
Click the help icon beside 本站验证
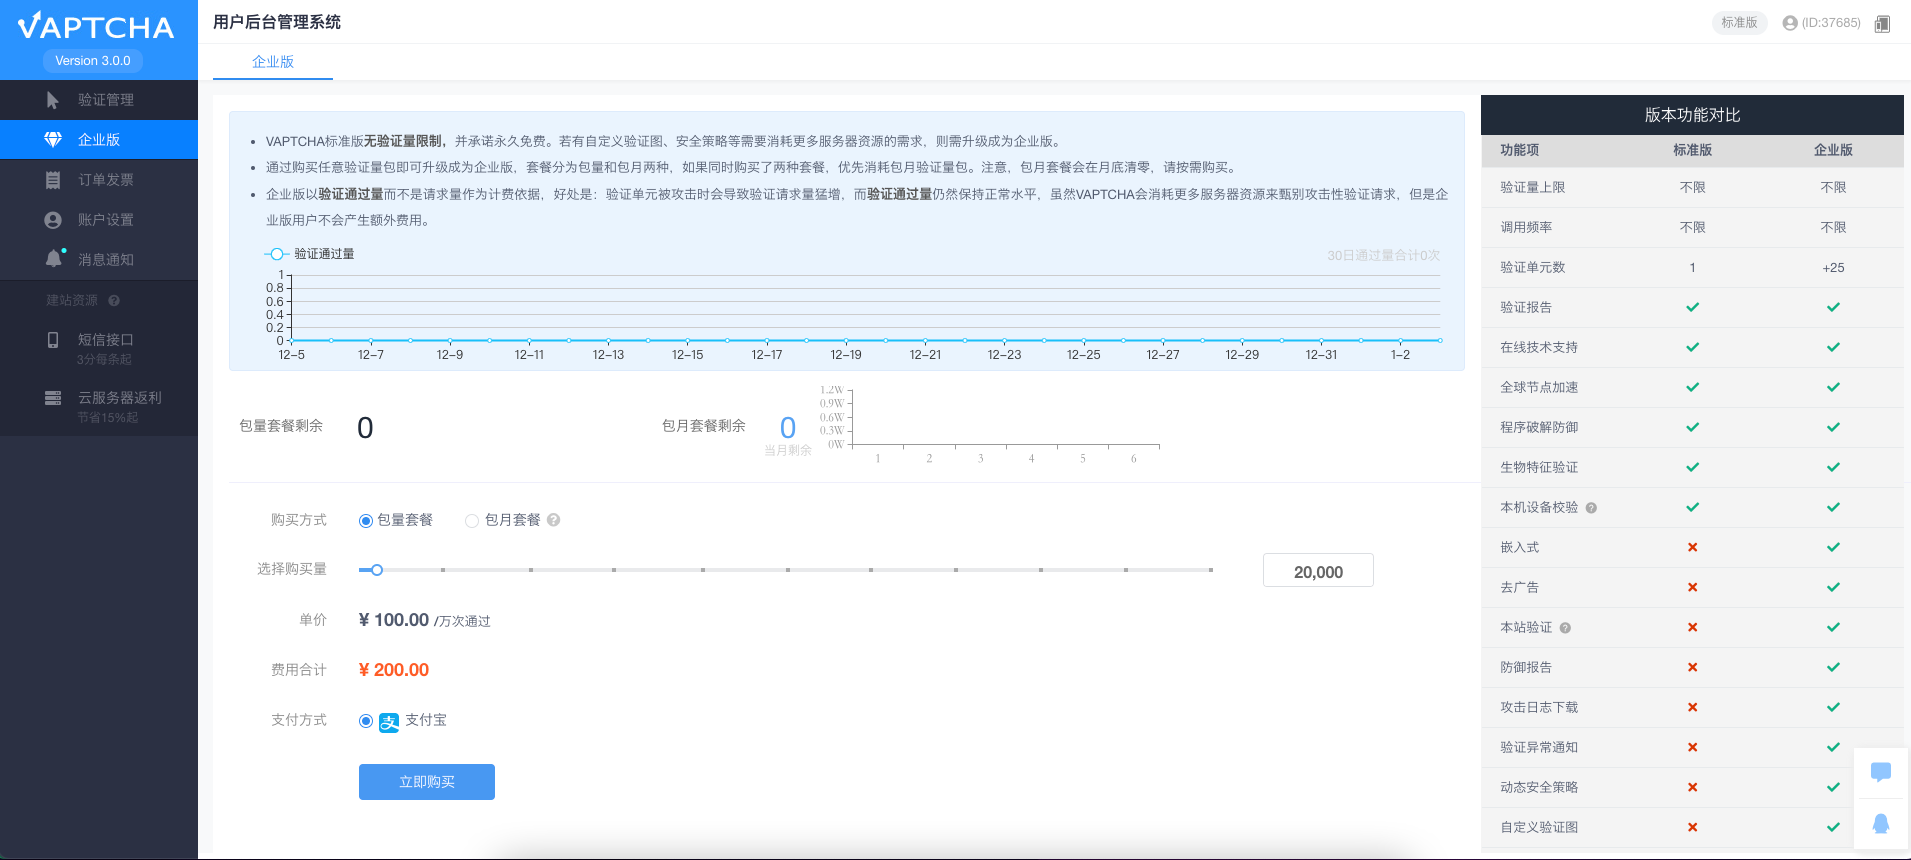point(1565,628)
